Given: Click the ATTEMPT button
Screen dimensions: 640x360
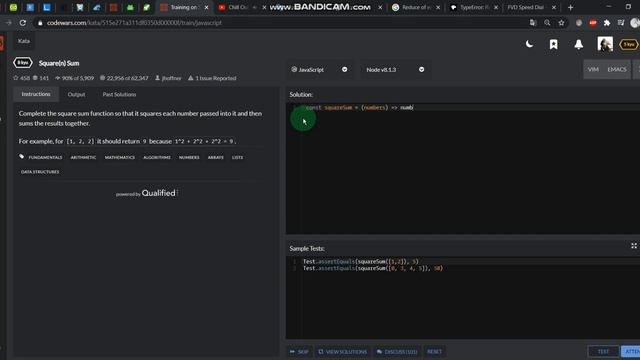Looking at the screenshot, I should click(631, 351).
